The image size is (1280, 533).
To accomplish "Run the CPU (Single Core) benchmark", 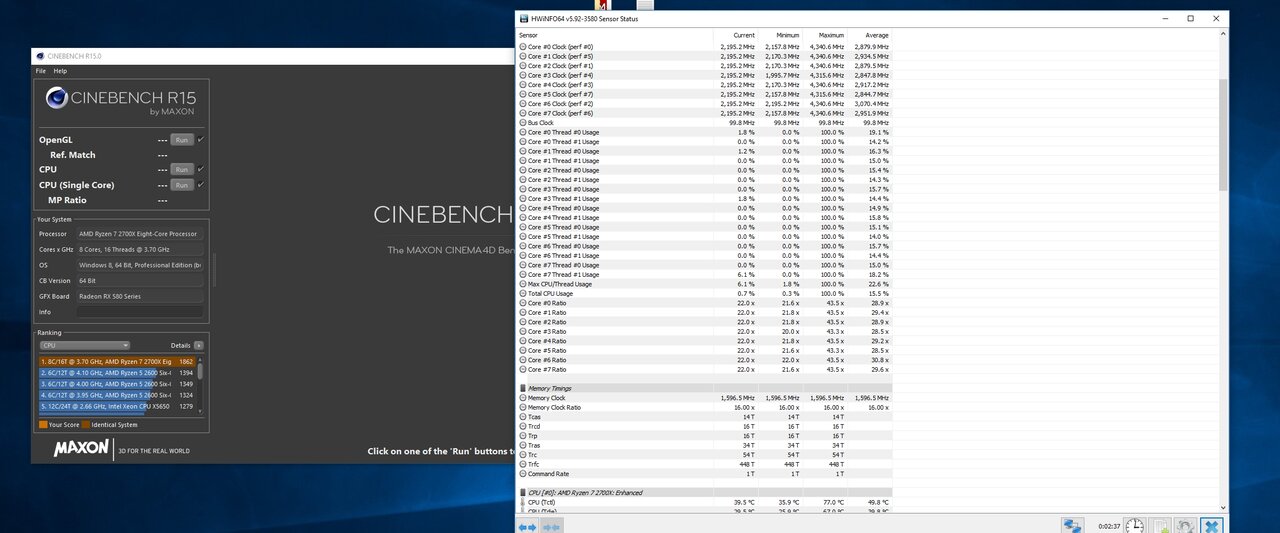I will click(181, 185).
